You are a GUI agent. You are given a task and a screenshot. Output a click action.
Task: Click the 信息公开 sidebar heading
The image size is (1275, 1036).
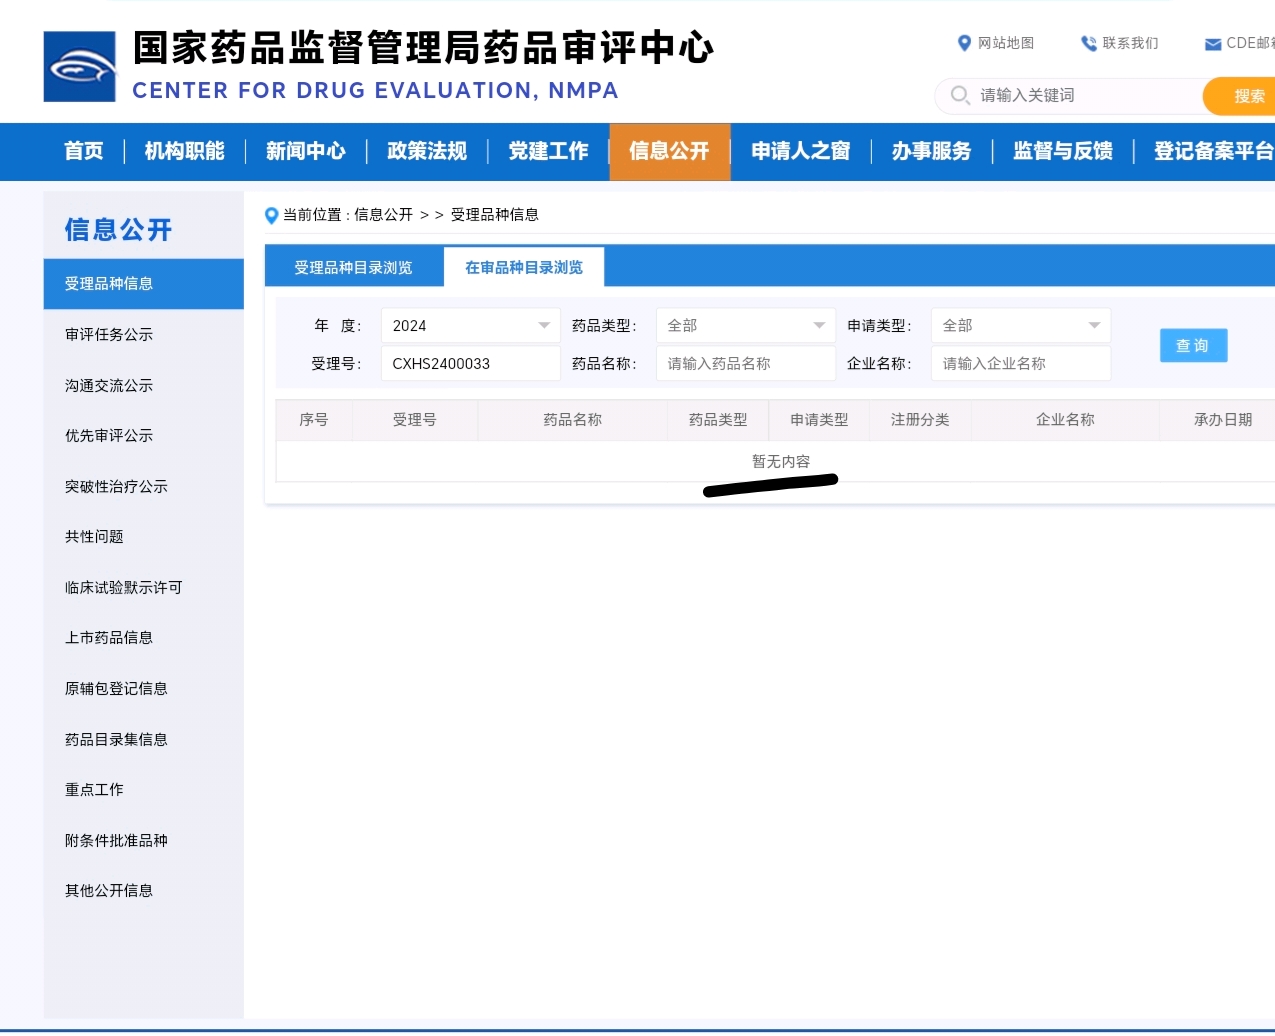(x=118, y=230)
